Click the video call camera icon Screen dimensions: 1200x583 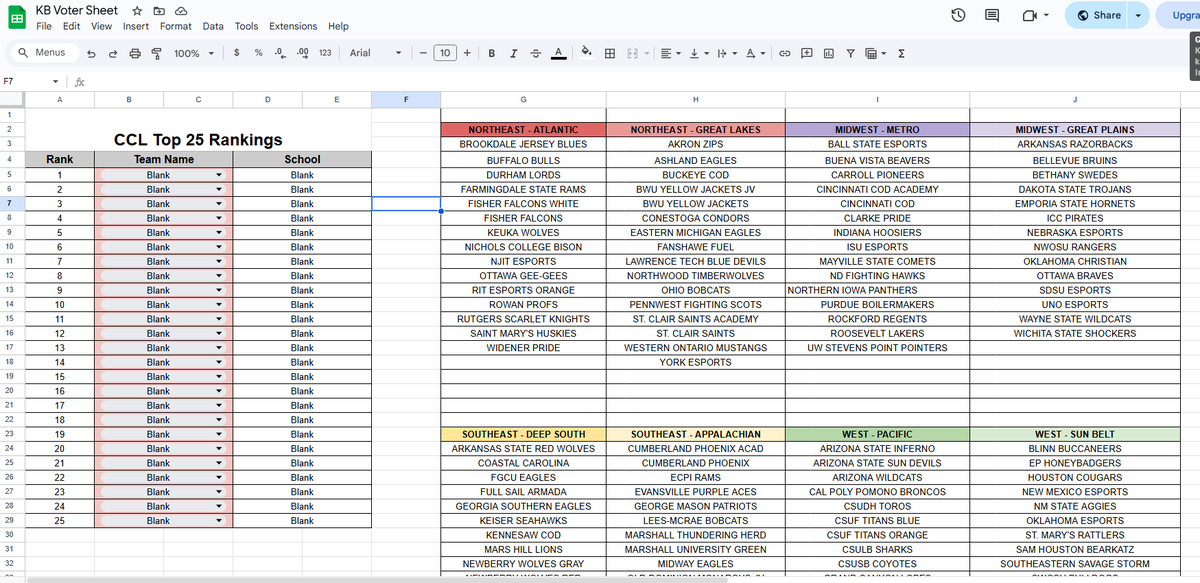click(x=1029, y=15)
